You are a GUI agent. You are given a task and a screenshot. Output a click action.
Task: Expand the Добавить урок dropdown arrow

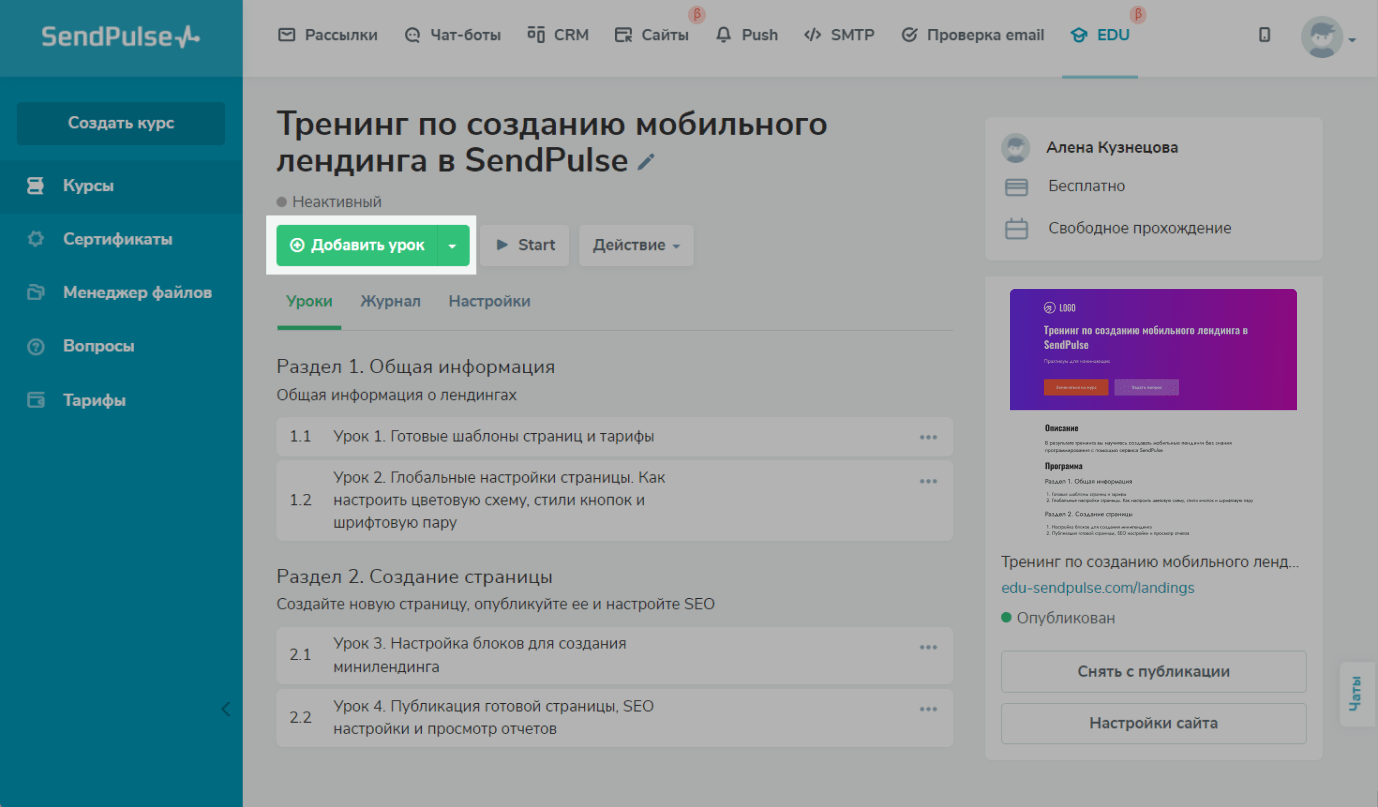coord(453,246)
